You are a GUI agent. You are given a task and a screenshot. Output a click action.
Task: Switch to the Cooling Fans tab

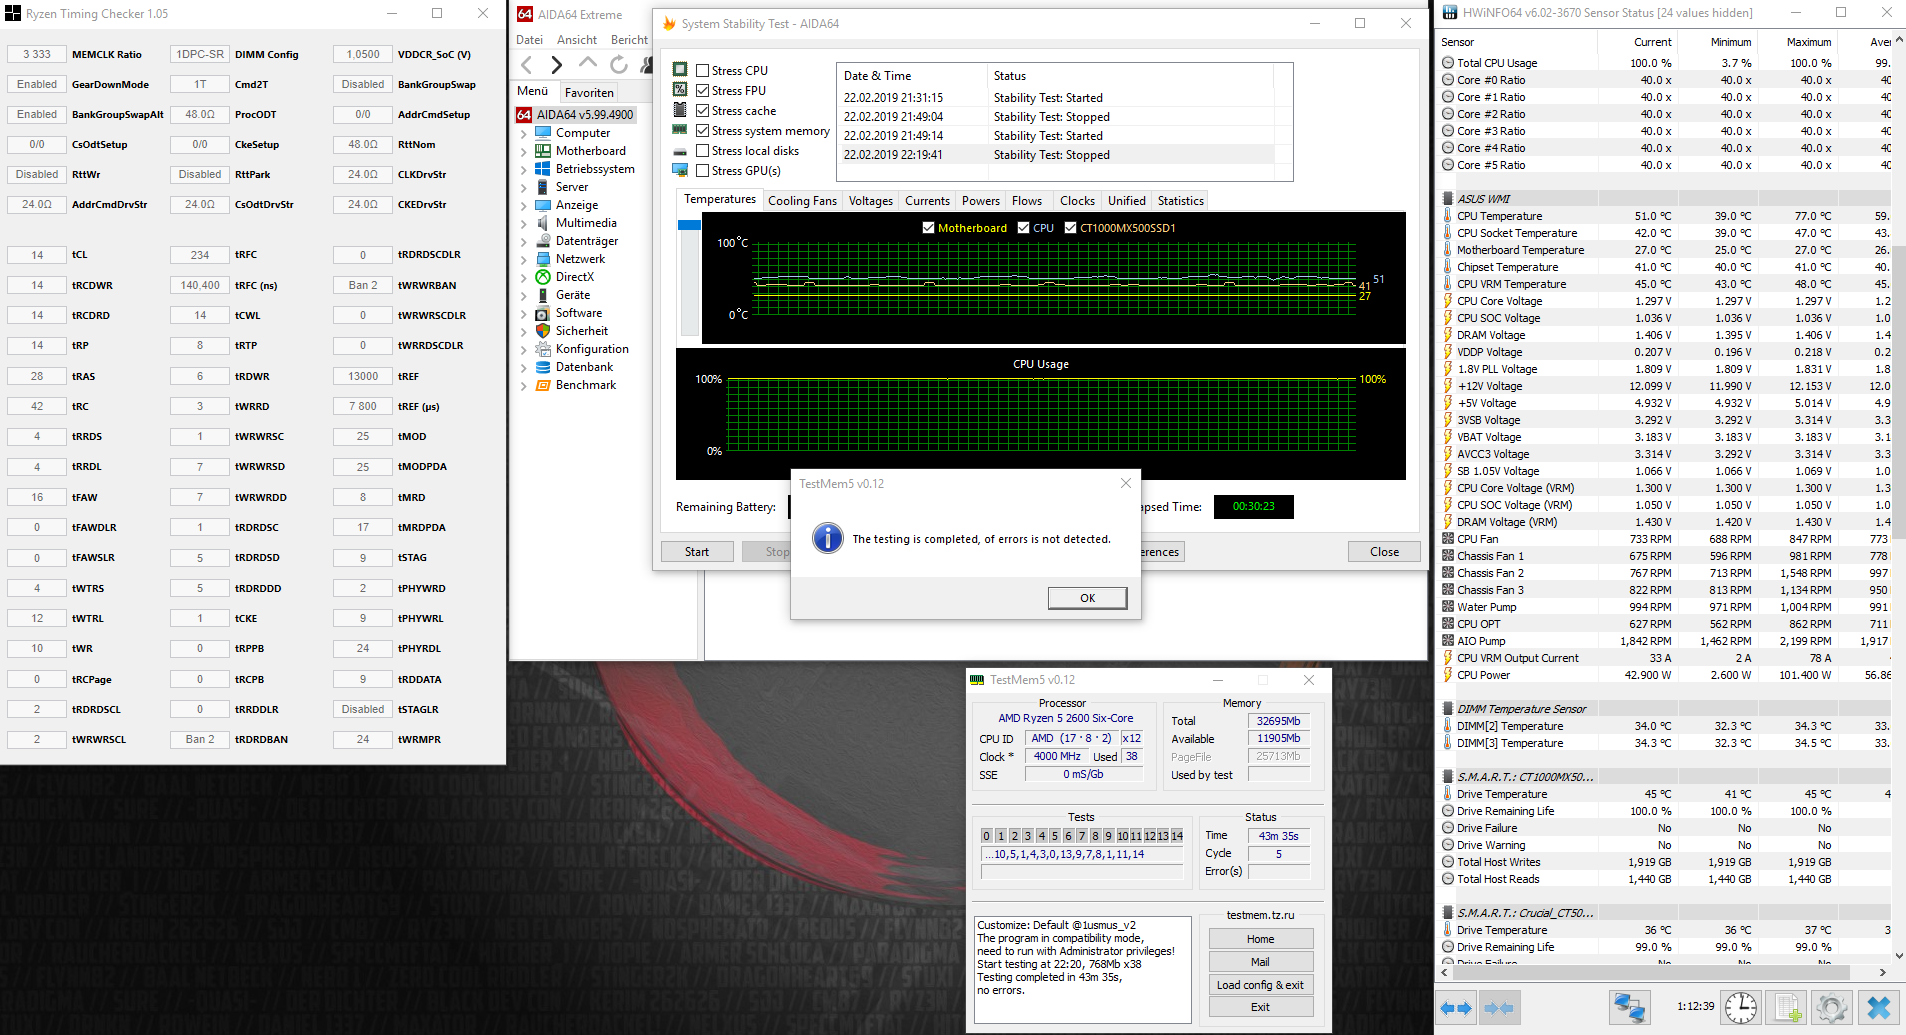(x=802, y=201)
